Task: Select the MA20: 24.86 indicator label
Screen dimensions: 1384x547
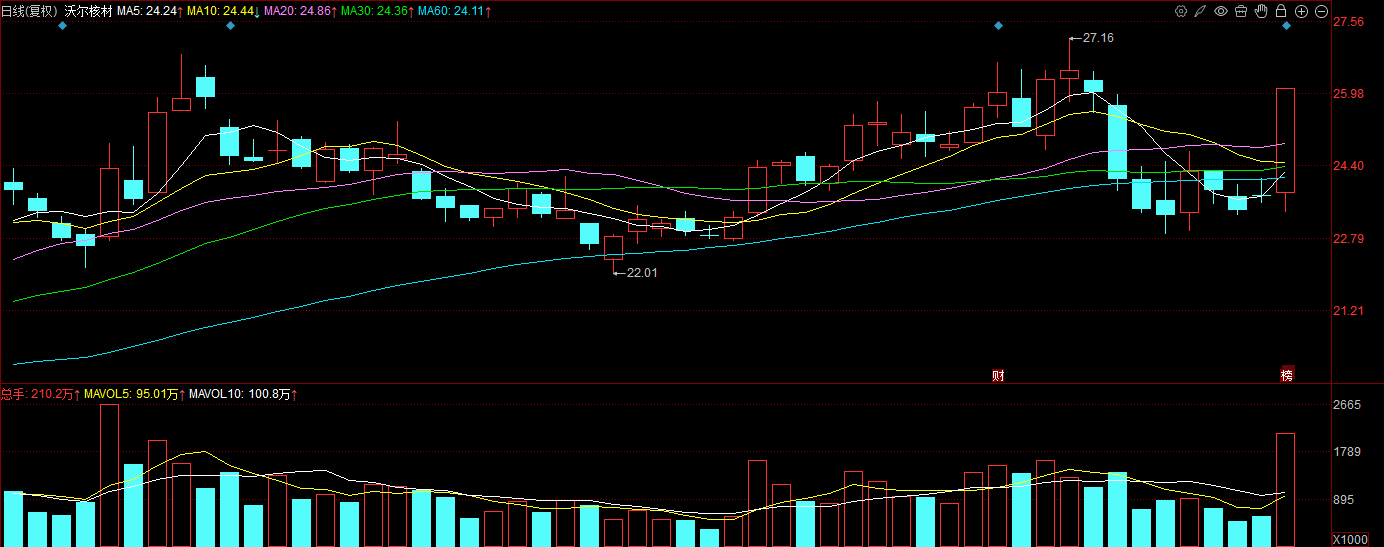Action: coord(300,11)
